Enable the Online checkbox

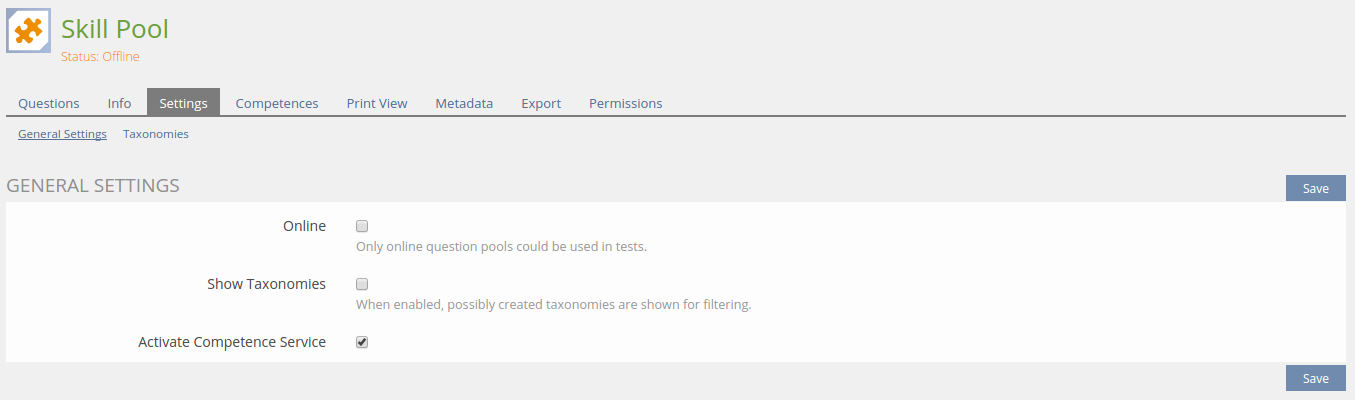coord(362,226)
